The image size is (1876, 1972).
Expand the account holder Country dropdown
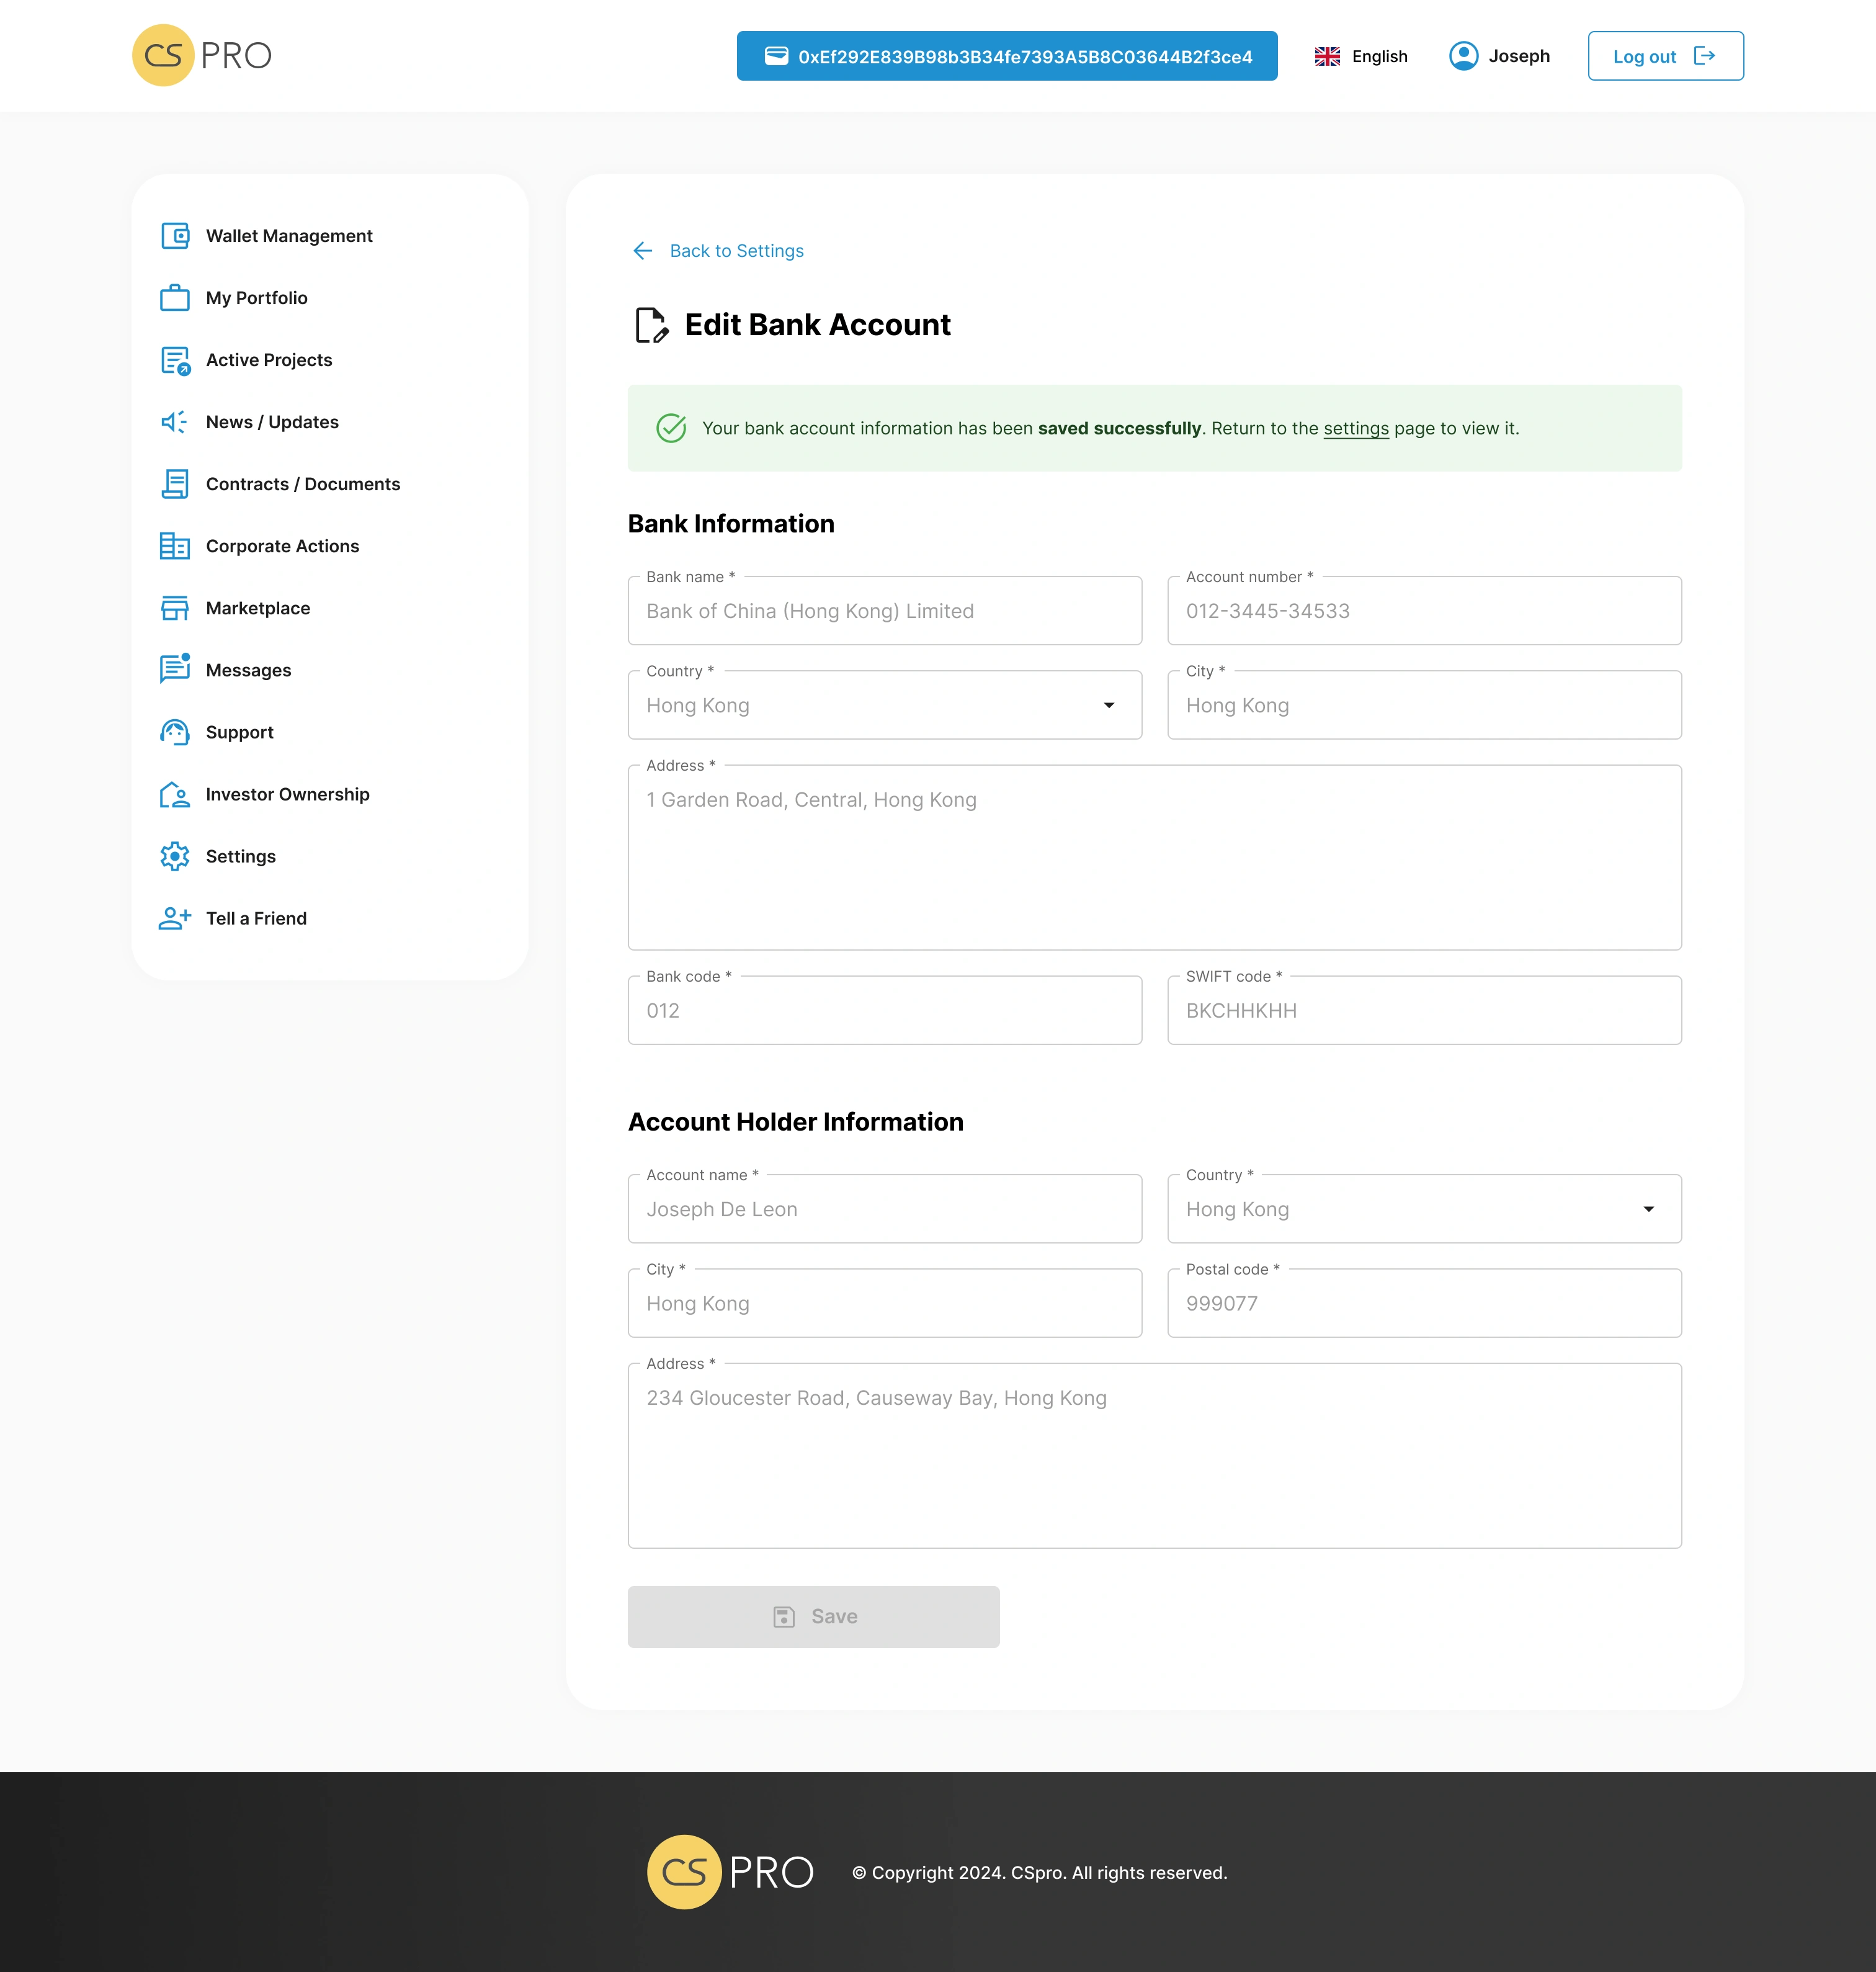(1648, 1210)
